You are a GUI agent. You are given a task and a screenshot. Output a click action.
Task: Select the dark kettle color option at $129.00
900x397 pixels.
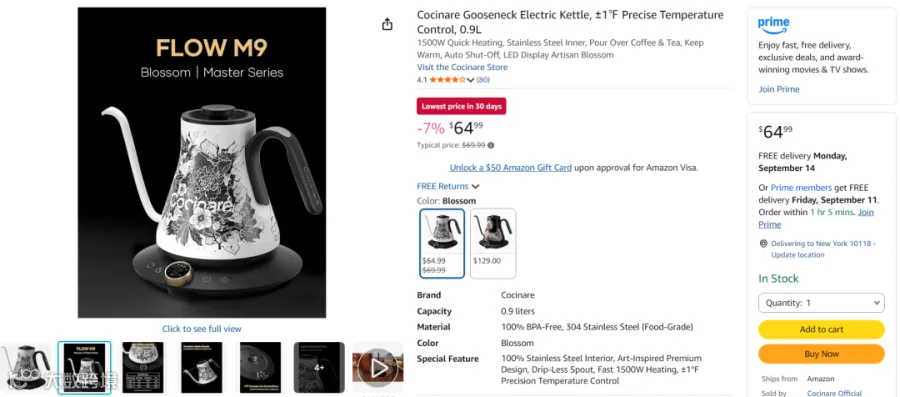493,243
